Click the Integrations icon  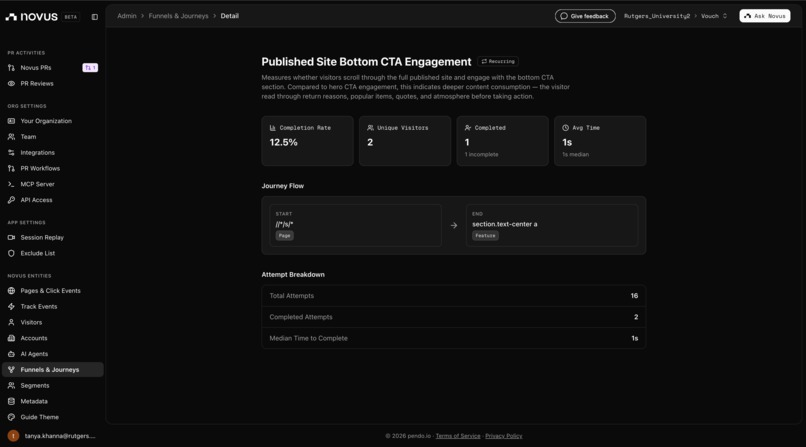pos(11,153)
